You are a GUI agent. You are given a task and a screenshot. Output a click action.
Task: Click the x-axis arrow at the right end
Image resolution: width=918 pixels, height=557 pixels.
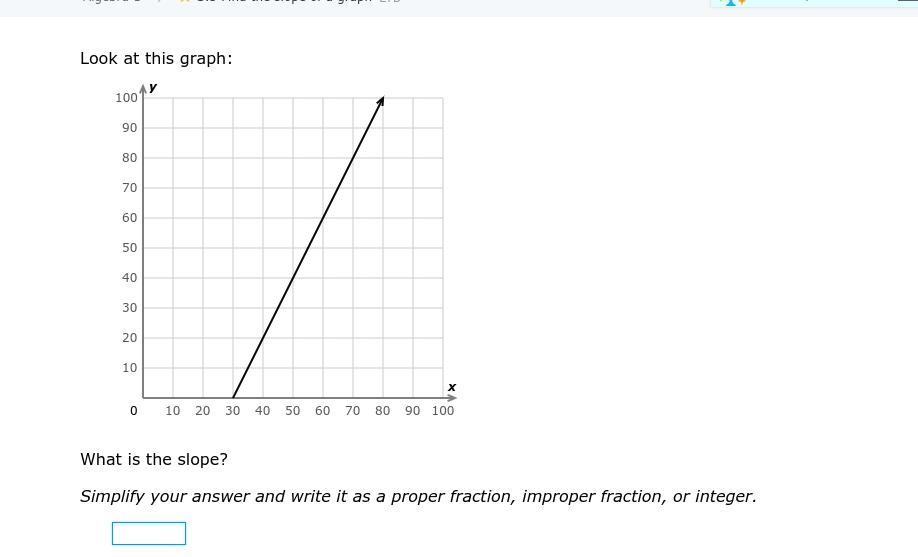[x=452, y=397]
